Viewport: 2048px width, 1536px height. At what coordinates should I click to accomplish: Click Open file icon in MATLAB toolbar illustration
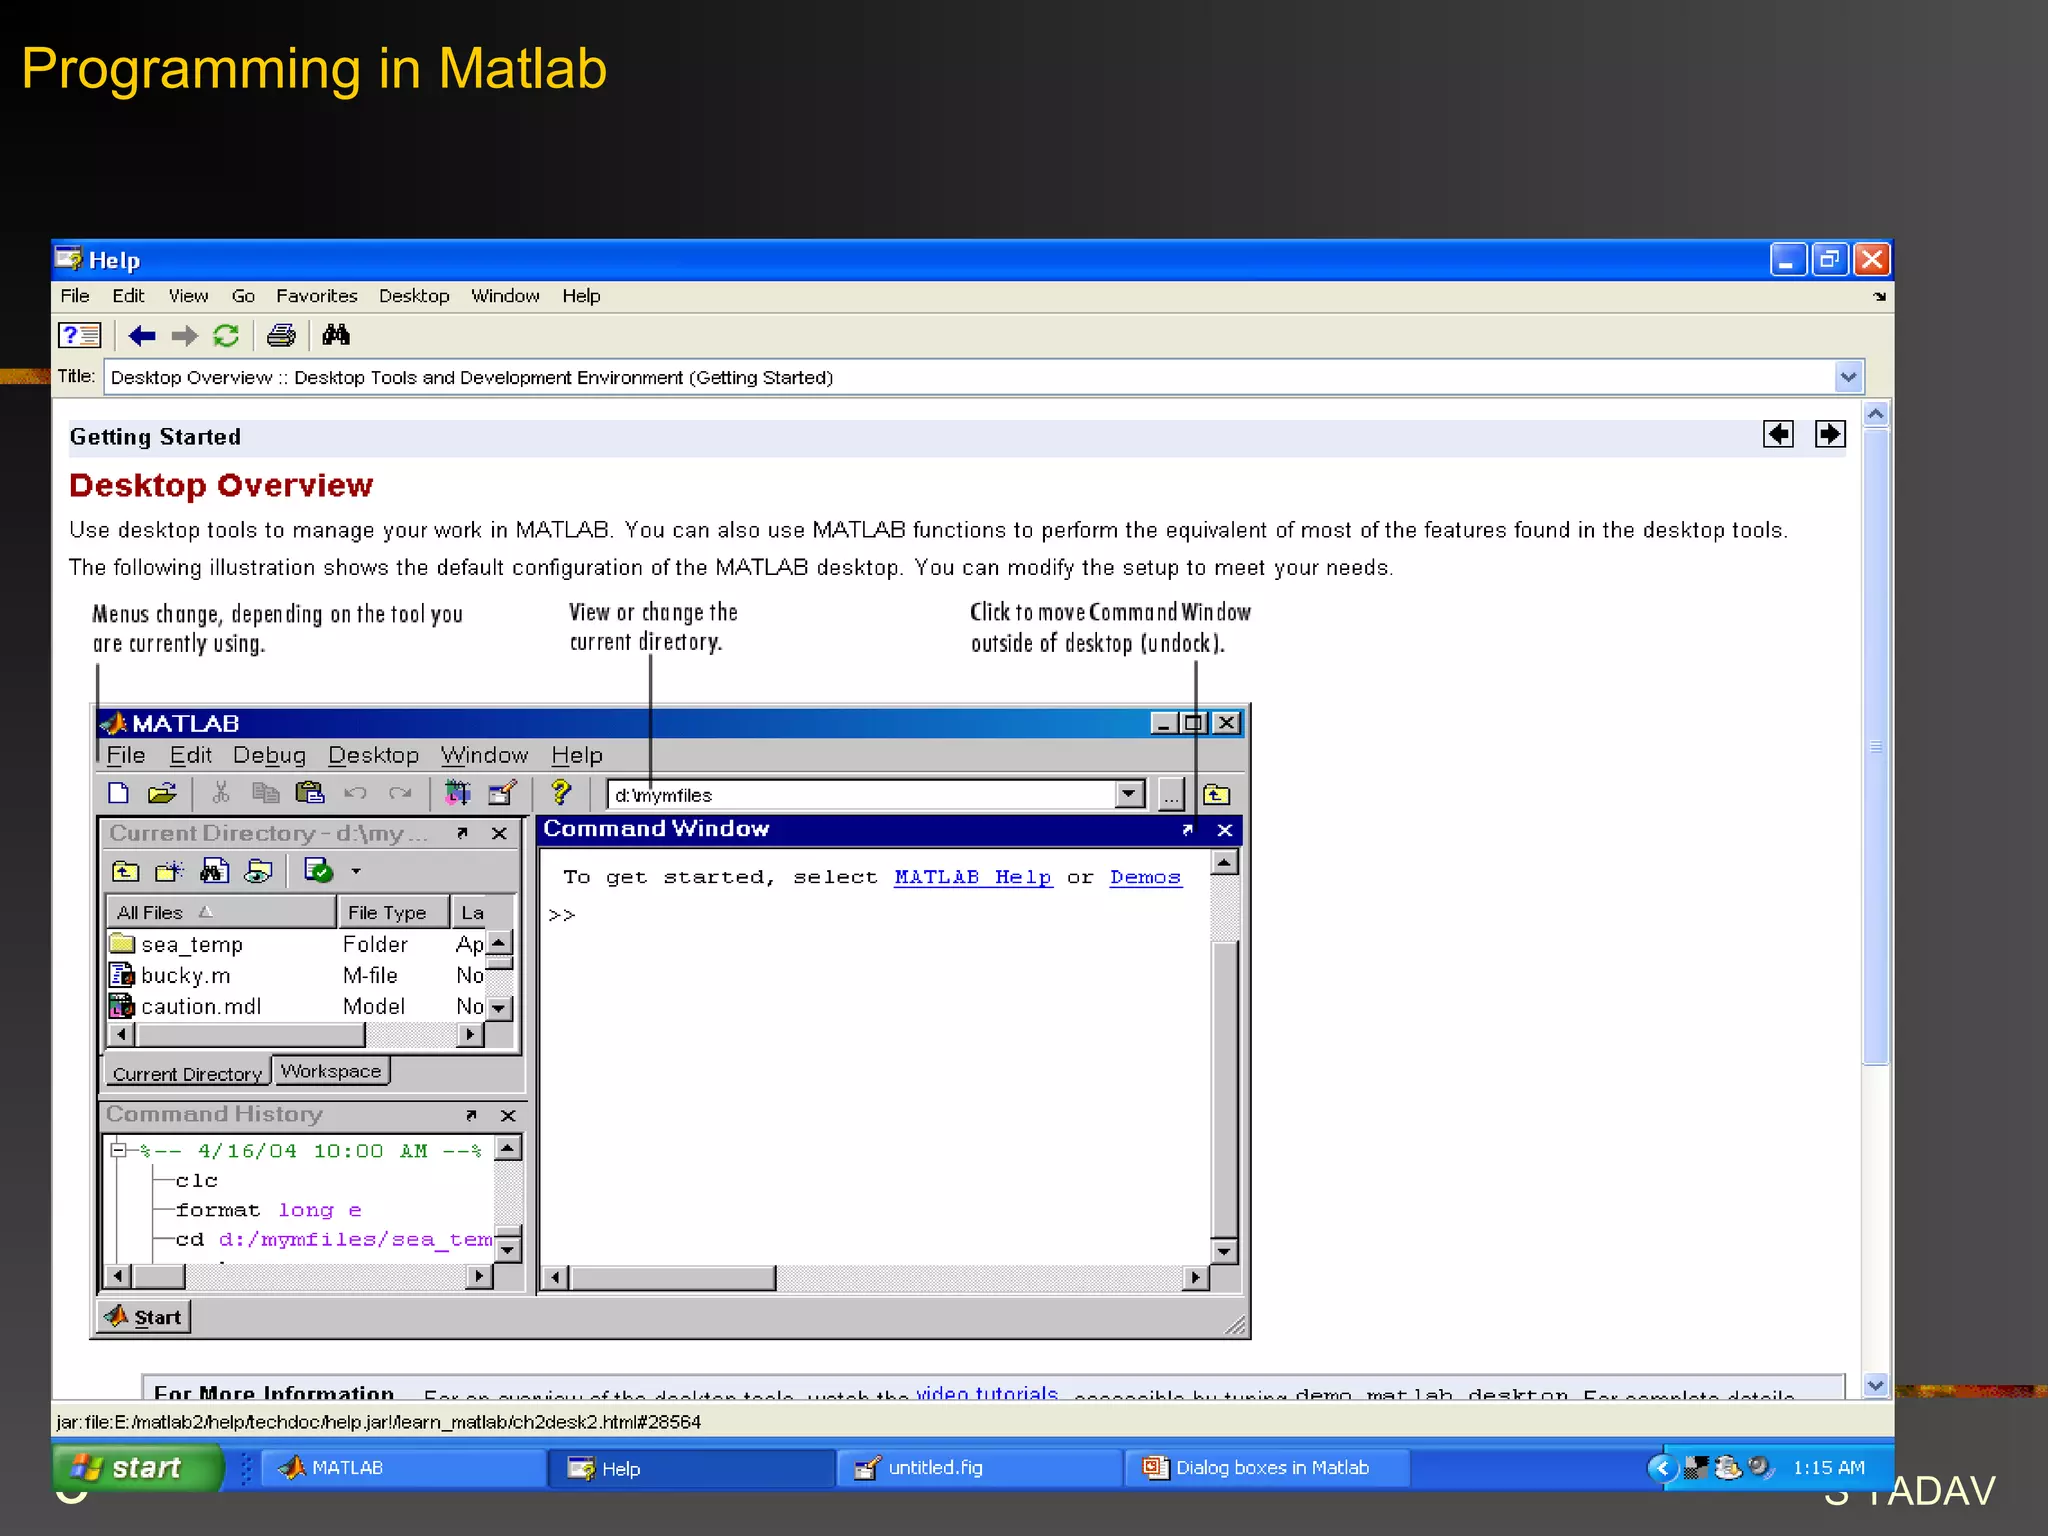coord(162,794)
